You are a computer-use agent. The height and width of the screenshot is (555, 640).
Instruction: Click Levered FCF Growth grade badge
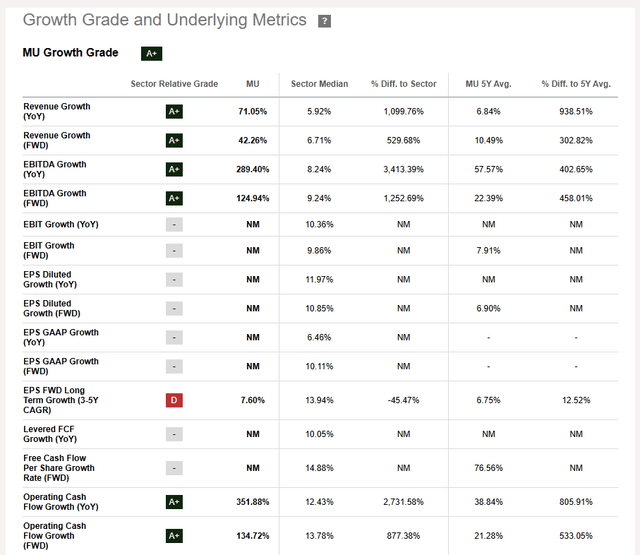pyautogui.click(x=174, y=434)
